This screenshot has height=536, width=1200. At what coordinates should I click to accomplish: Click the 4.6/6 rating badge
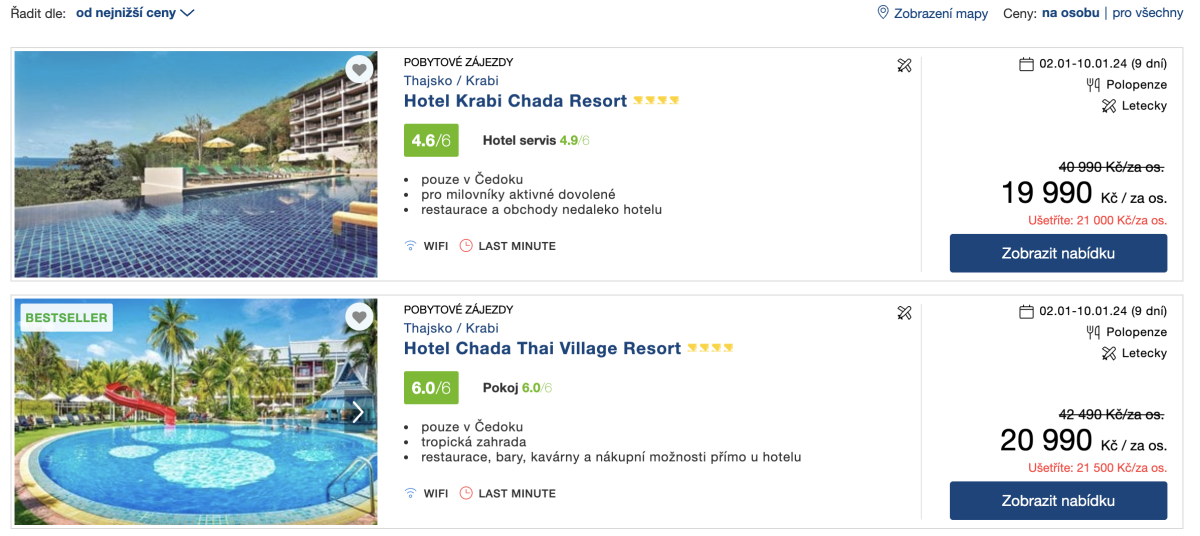[x=431, y=141]
